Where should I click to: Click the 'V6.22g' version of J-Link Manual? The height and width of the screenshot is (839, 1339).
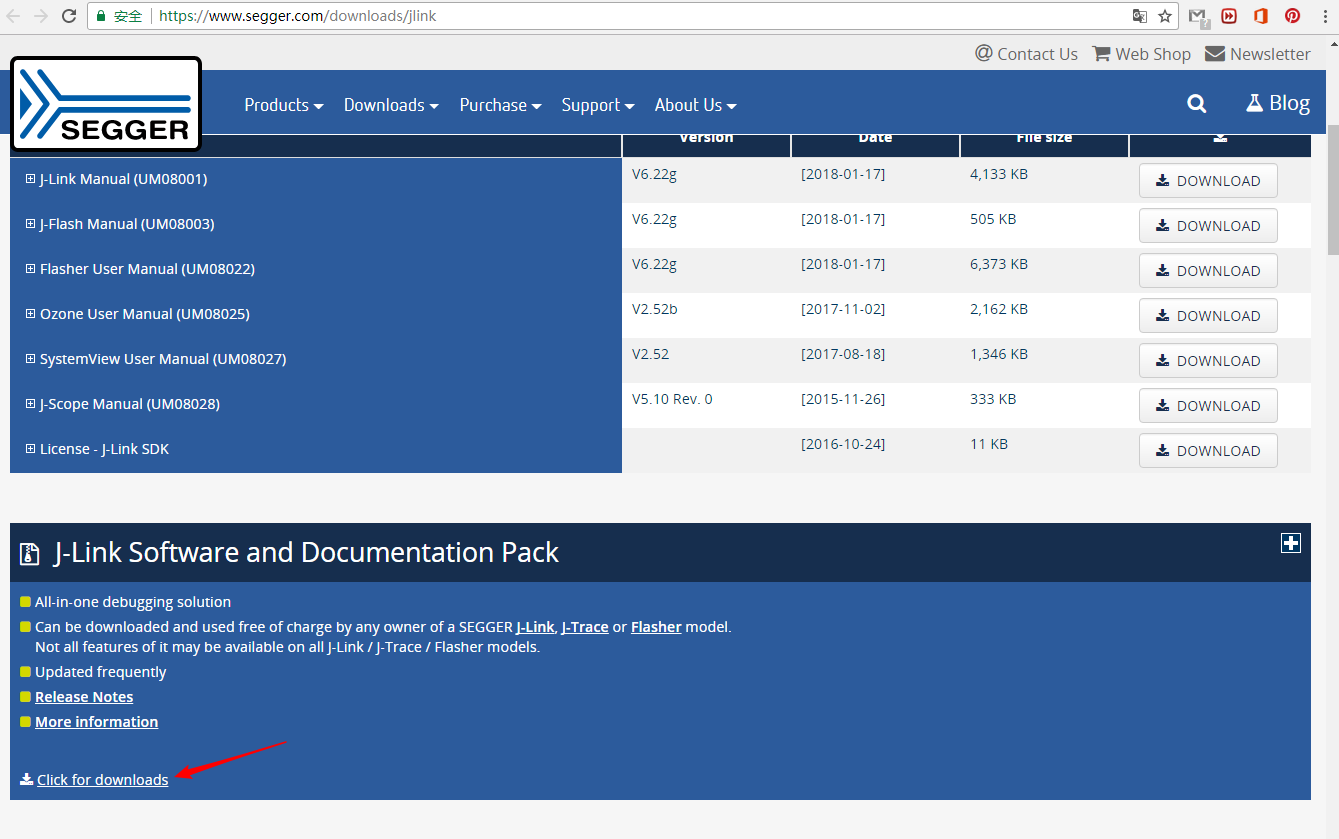(x=654, y=174)
